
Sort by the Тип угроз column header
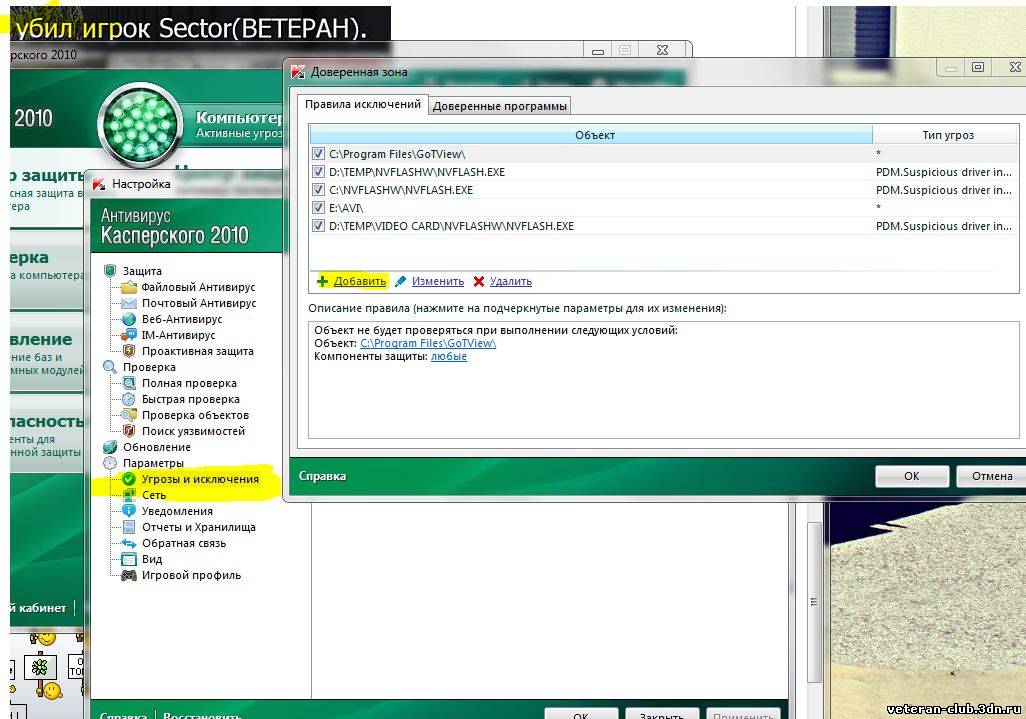point(946,135)
